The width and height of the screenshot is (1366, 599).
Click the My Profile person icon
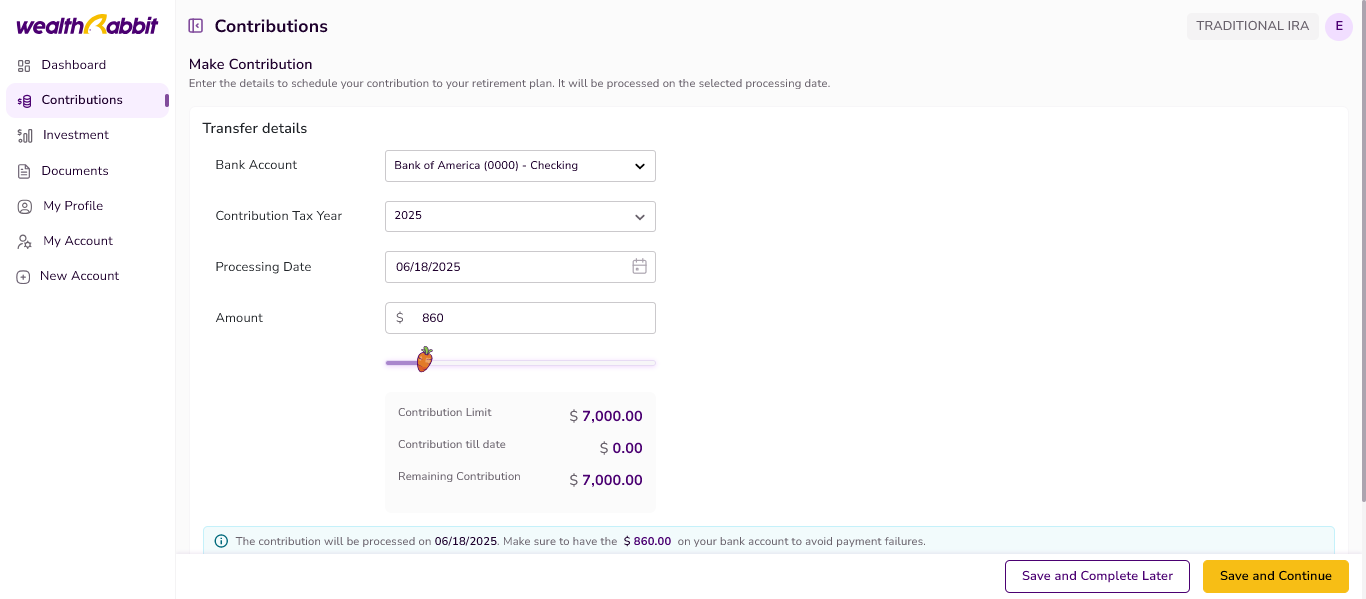click(24, 206)
